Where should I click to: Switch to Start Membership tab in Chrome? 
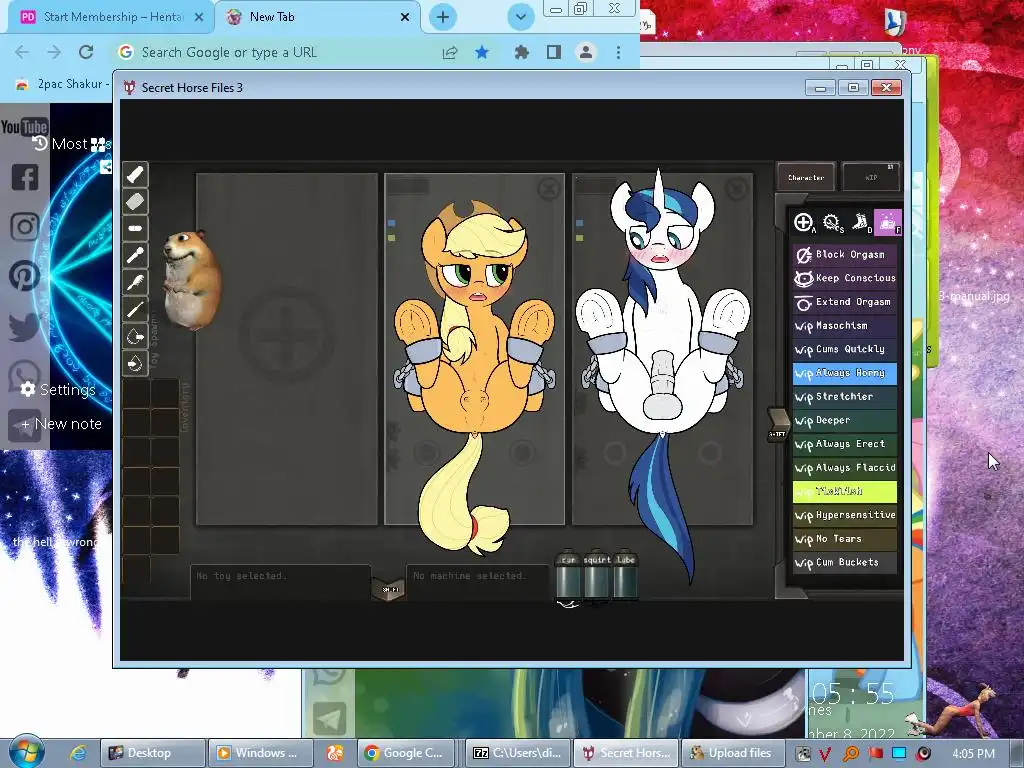[x=111, y=17]
